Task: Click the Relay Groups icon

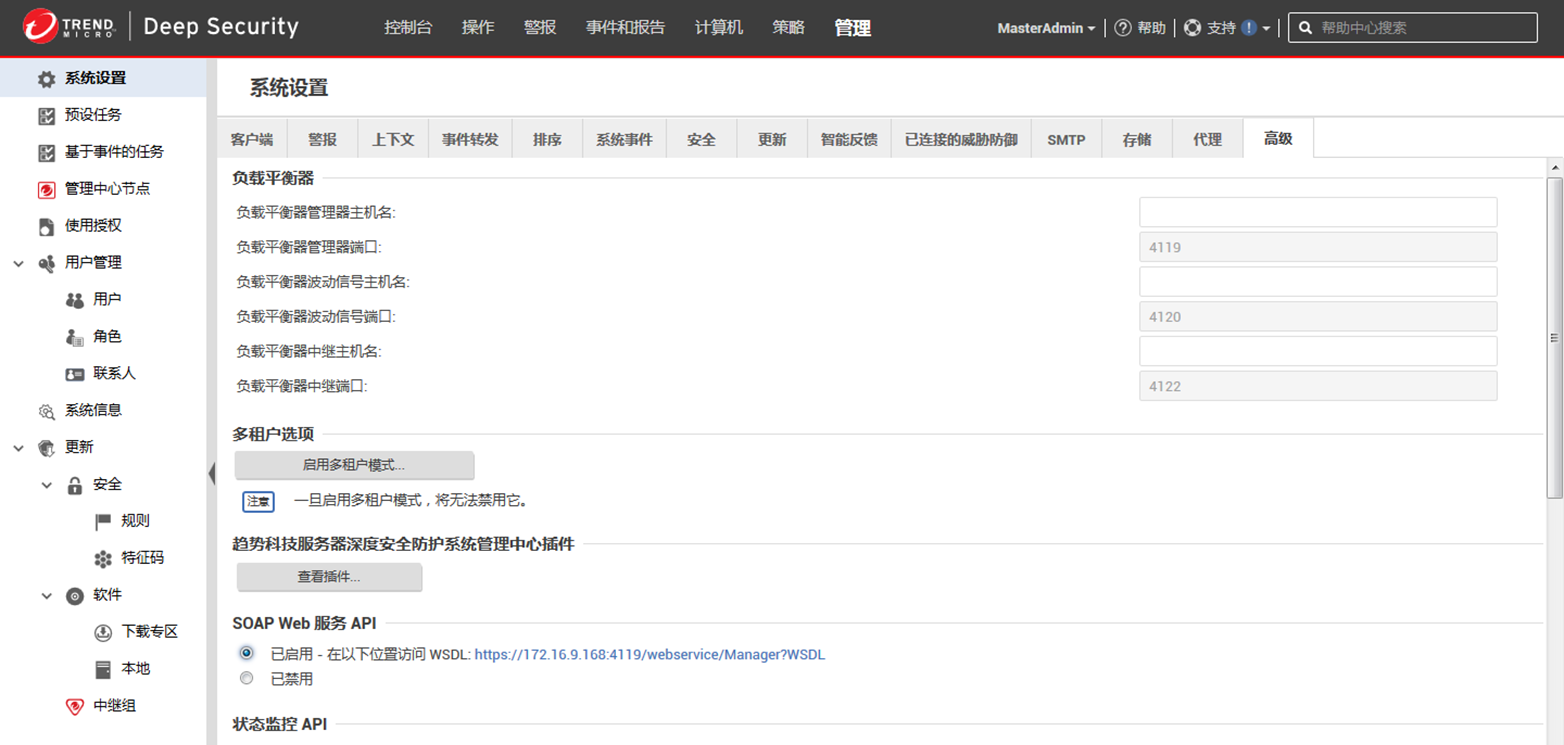Action: 74,706
